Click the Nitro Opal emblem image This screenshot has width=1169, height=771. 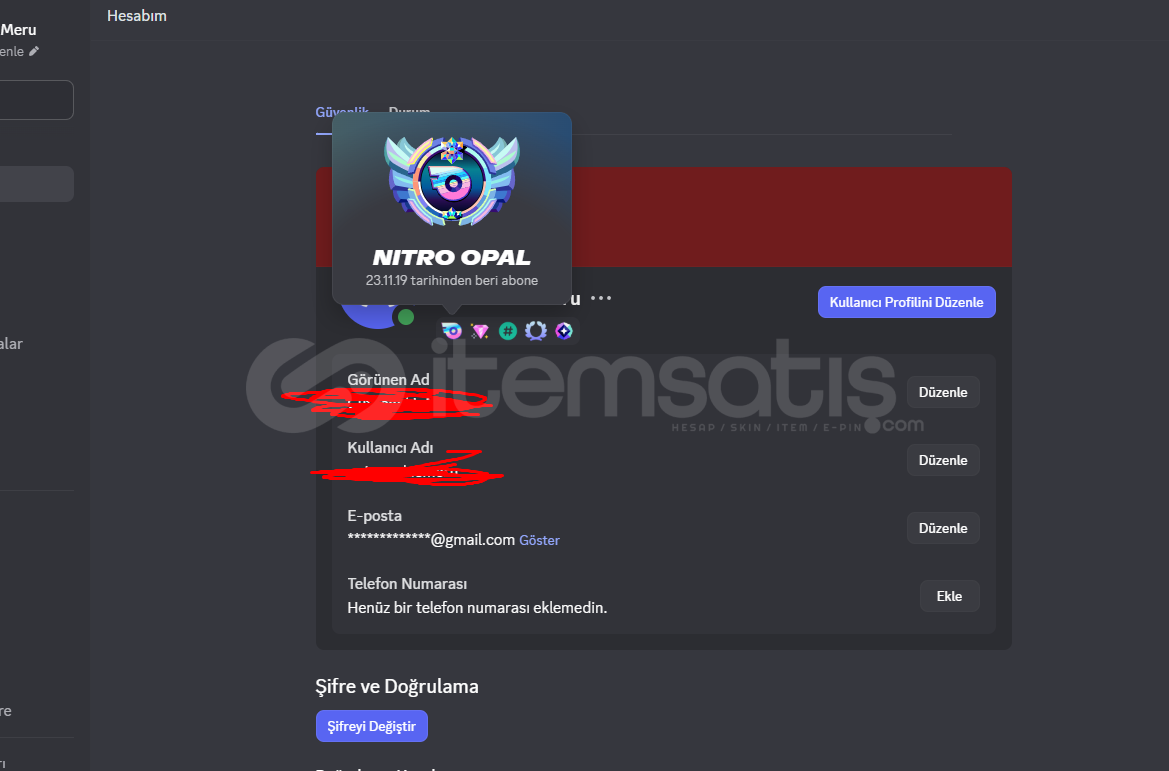(x=452, y=181)
